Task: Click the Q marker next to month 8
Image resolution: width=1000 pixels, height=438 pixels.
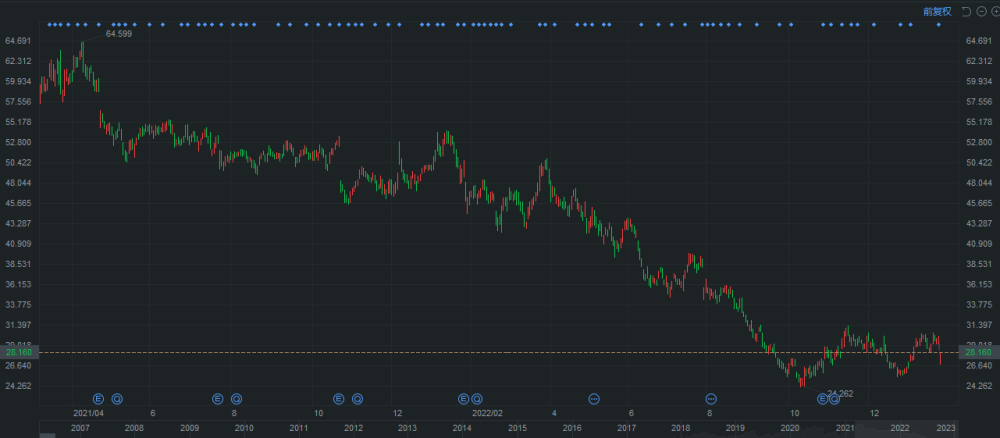Action: click(x=236, y=398)
